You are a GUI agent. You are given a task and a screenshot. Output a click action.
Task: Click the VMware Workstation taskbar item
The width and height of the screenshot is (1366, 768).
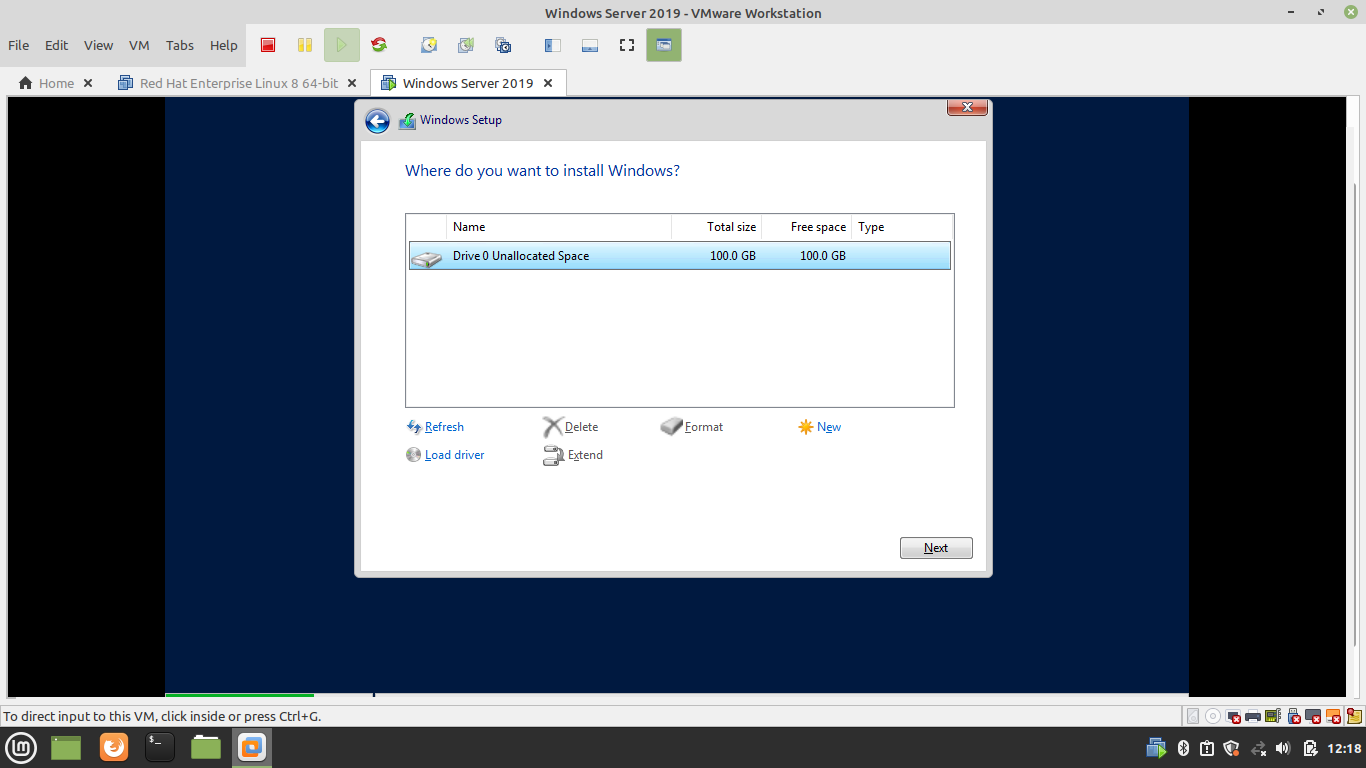coord(252,747)
